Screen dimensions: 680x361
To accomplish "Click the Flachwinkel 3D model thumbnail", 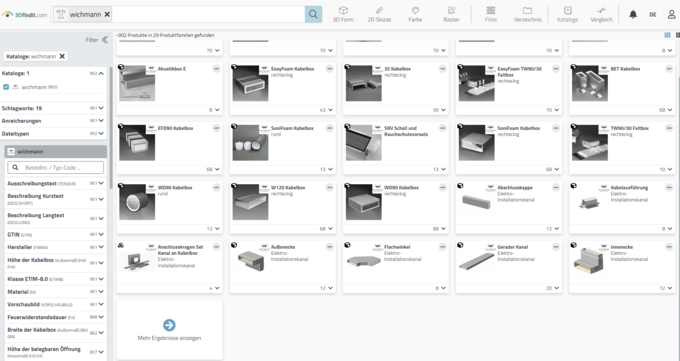I will [x=363, y=262].
